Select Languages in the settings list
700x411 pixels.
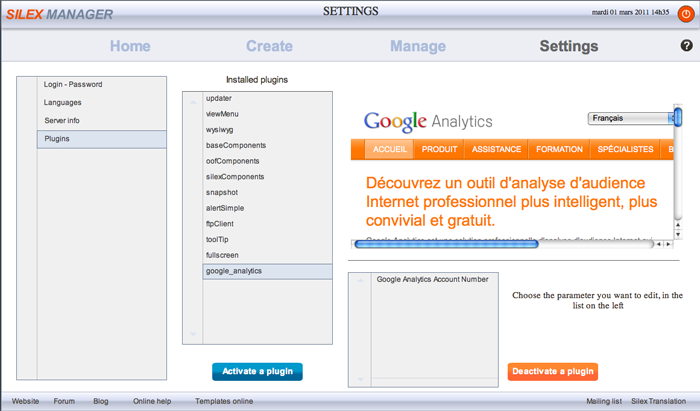102,103
